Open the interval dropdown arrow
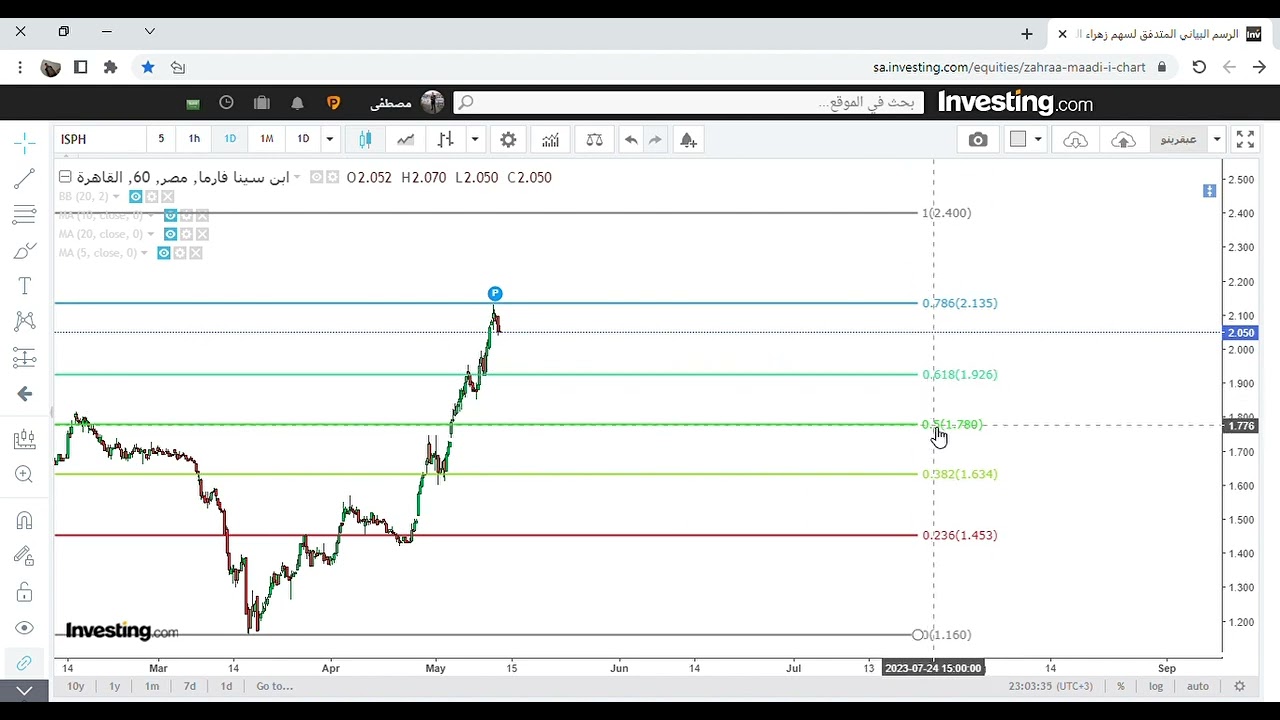Image resolution: width=1280 pixels, height=720 pixels. point(329,139)
